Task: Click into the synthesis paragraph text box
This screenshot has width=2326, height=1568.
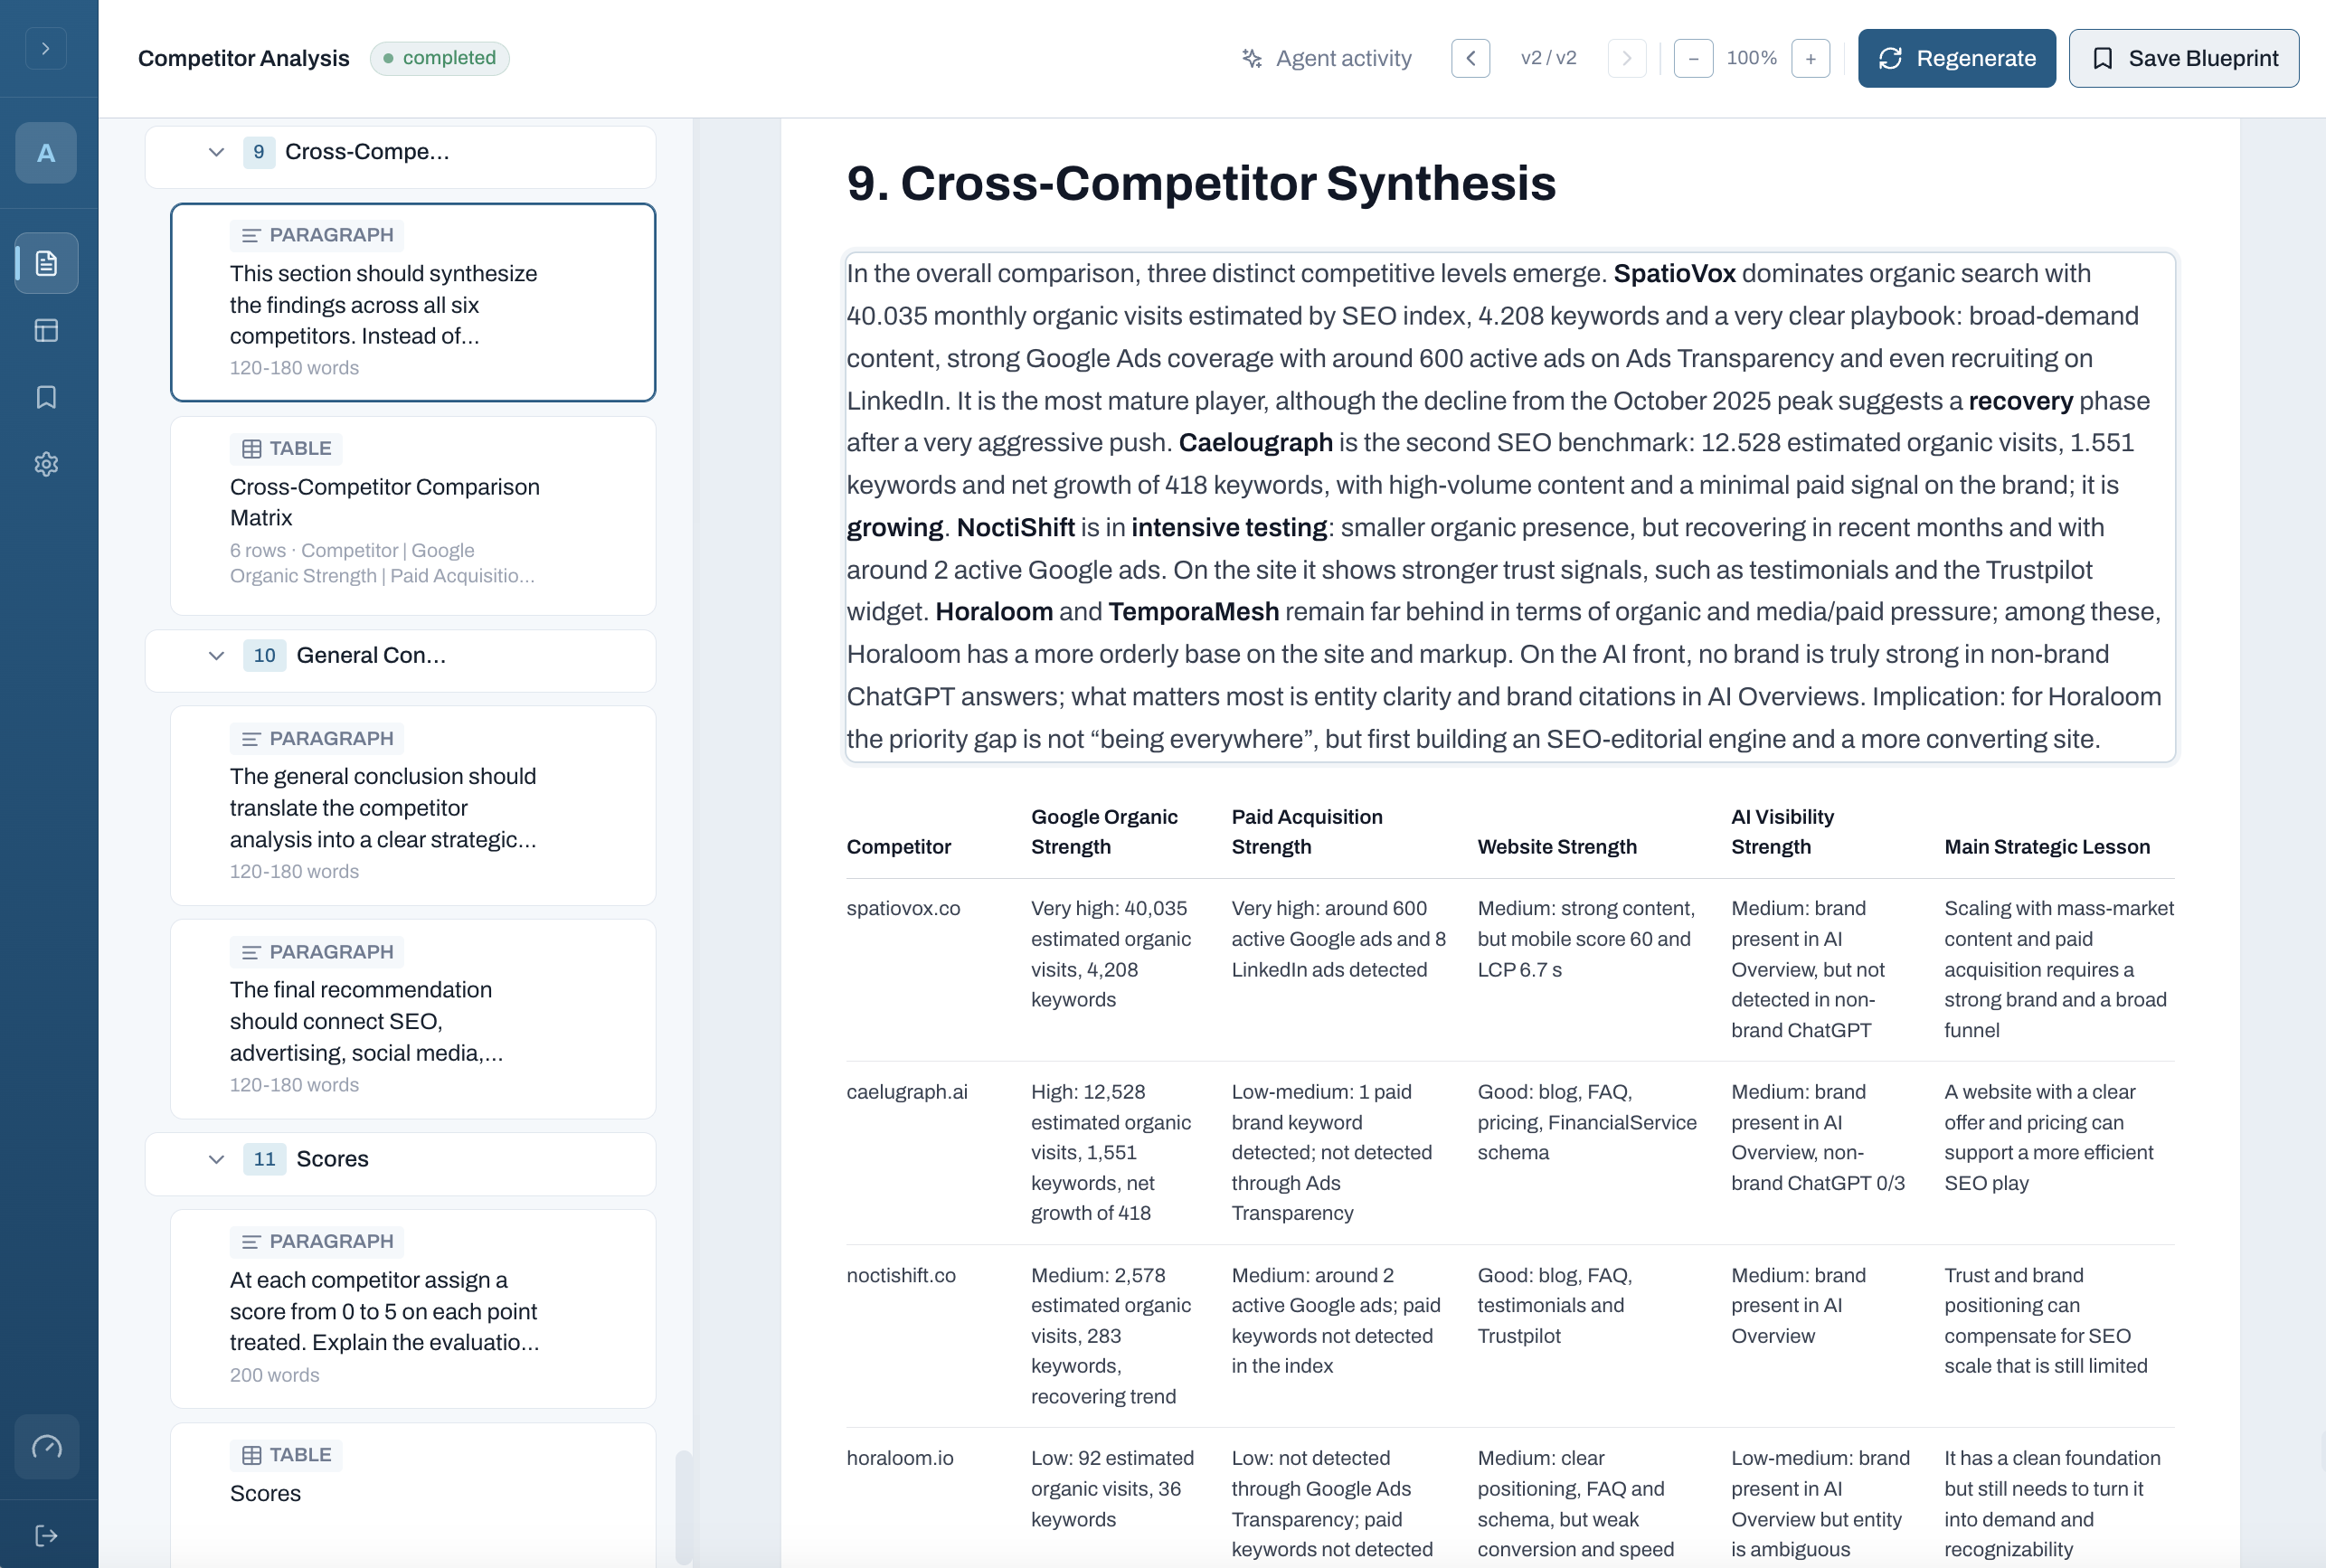Action: tap(1510, 506)
